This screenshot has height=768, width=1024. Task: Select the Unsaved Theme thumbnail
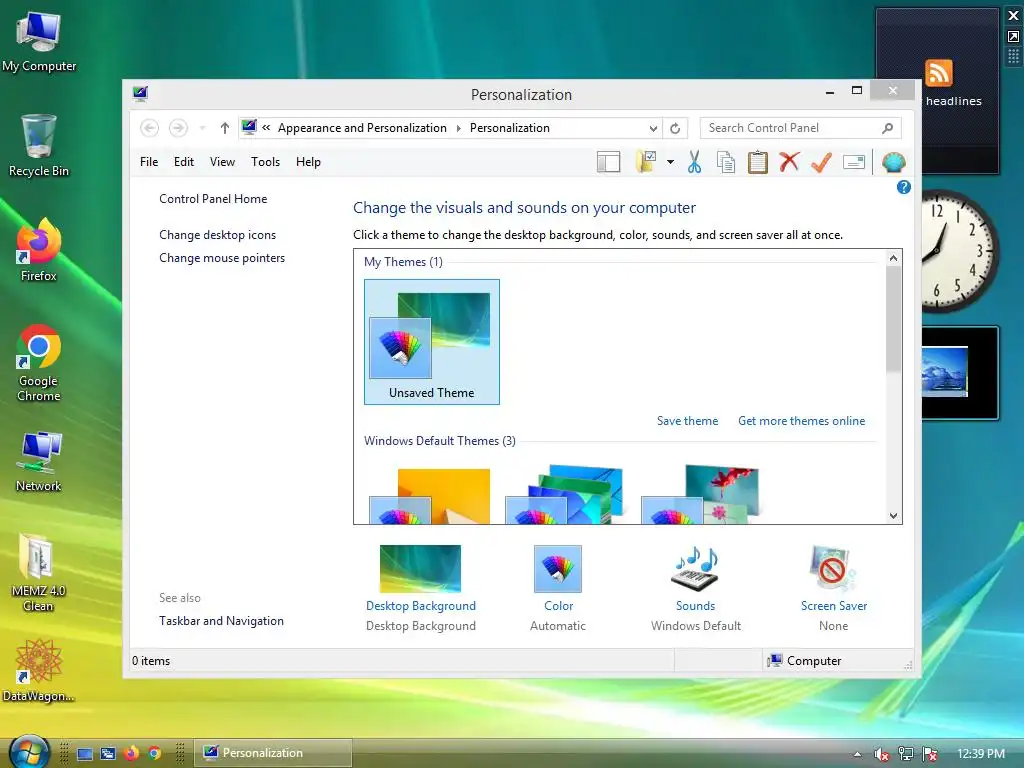[x=432, y=342]
